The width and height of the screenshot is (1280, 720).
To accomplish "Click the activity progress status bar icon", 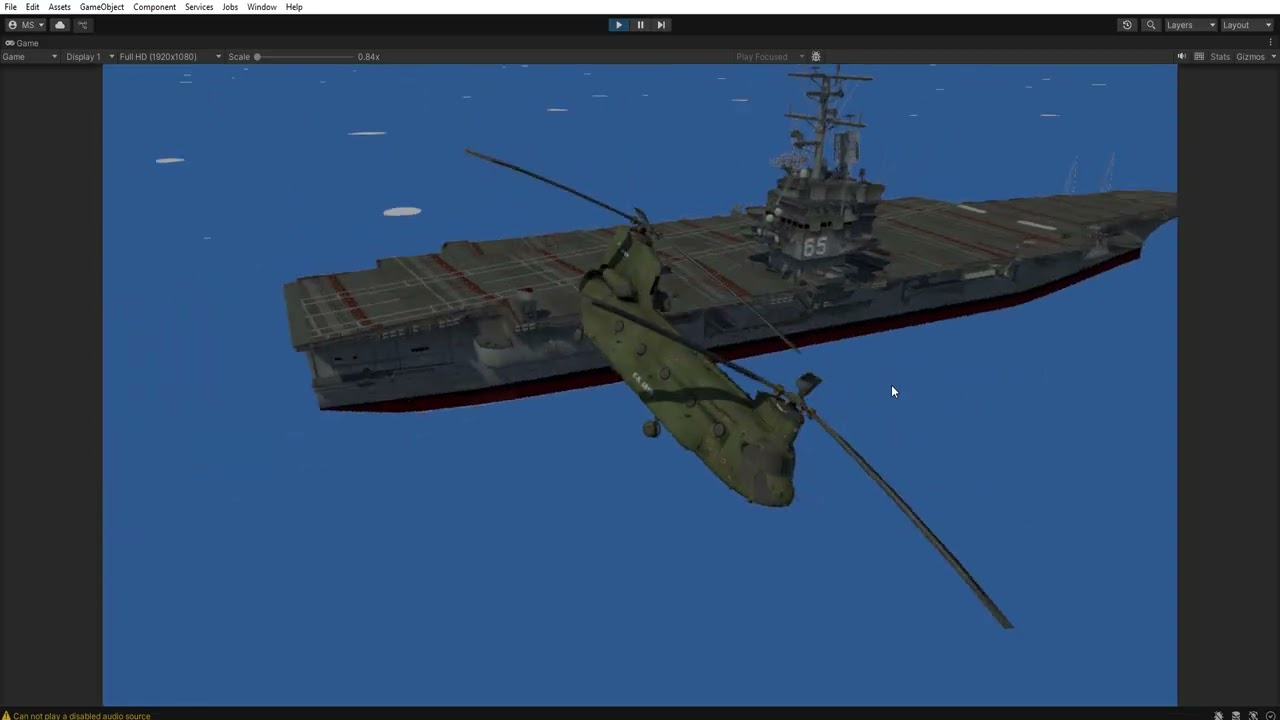I will [1270, 715].
